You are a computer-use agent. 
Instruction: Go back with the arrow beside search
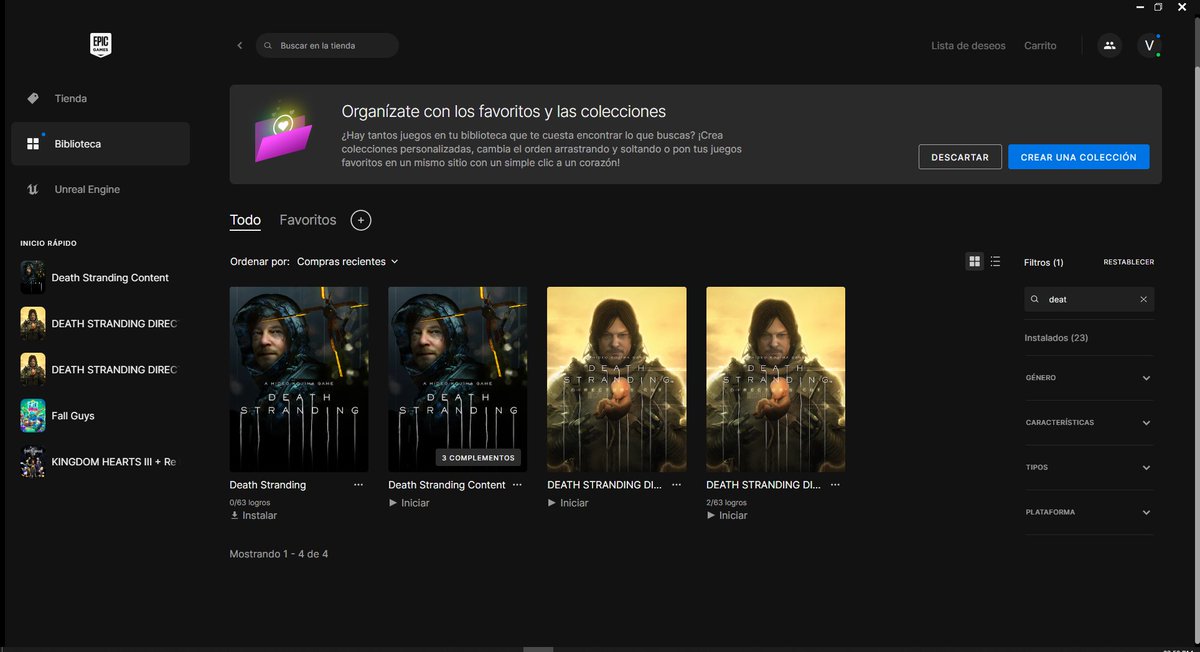pos(240,45)
